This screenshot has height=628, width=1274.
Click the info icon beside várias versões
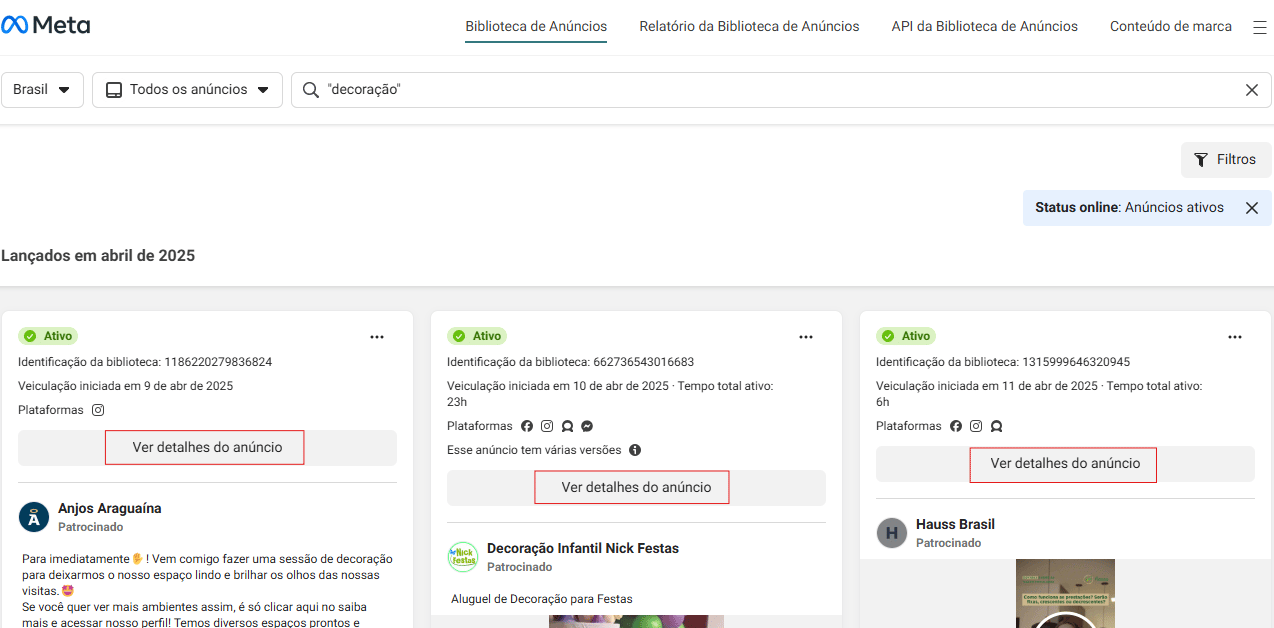pos(635,450)
